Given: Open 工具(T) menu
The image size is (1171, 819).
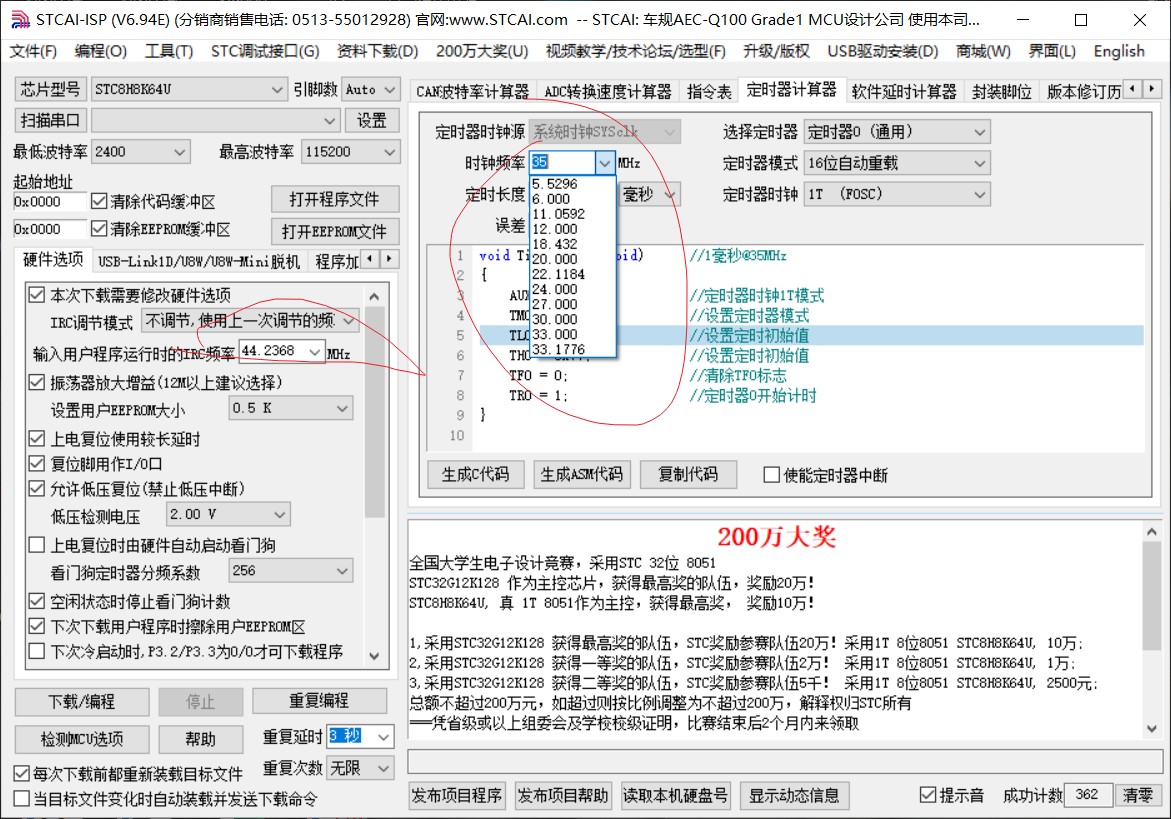Looking at the screenshot, I should [x=169, y=51].
